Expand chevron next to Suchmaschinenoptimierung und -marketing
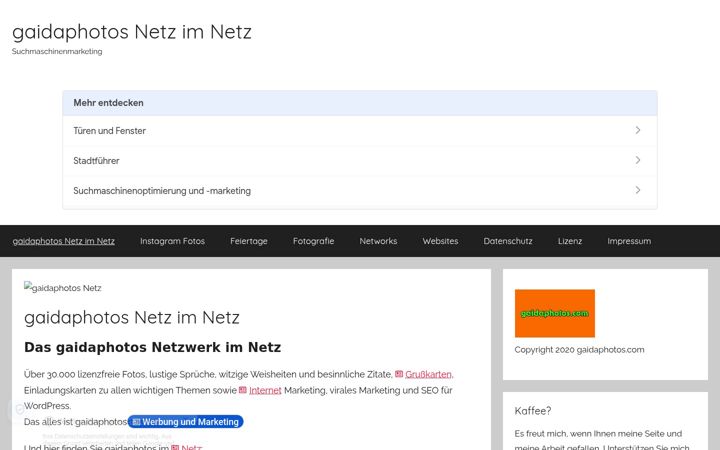Viewport: 720px width, 450px height. click(638, 190)
